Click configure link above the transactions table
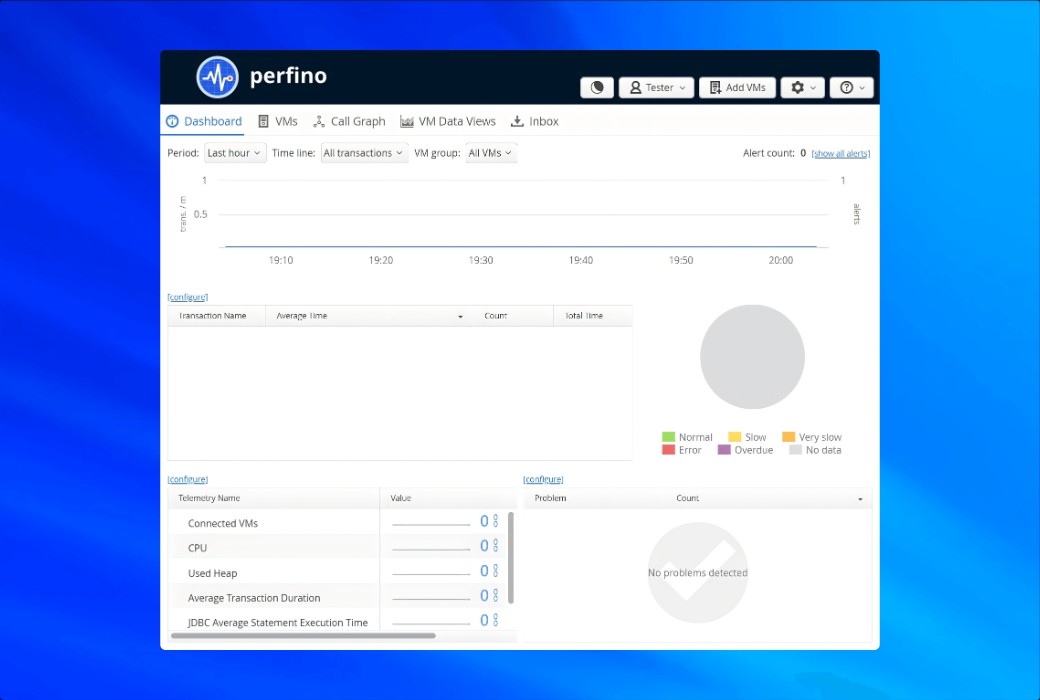This screenshot has width=1040, height=700. [188, 297]
